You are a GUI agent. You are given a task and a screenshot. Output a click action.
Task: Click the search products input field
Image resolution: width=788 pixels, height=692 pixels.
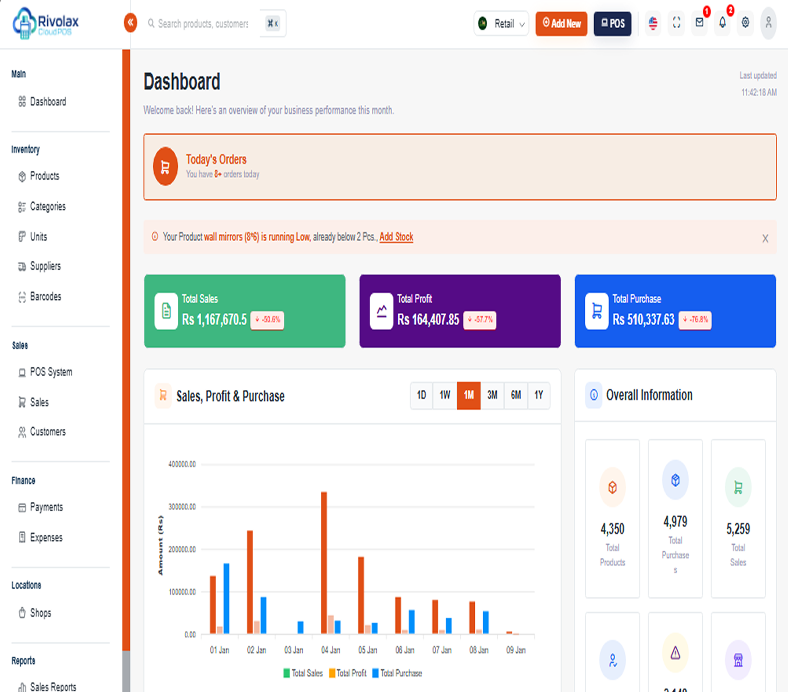[203, 23]
